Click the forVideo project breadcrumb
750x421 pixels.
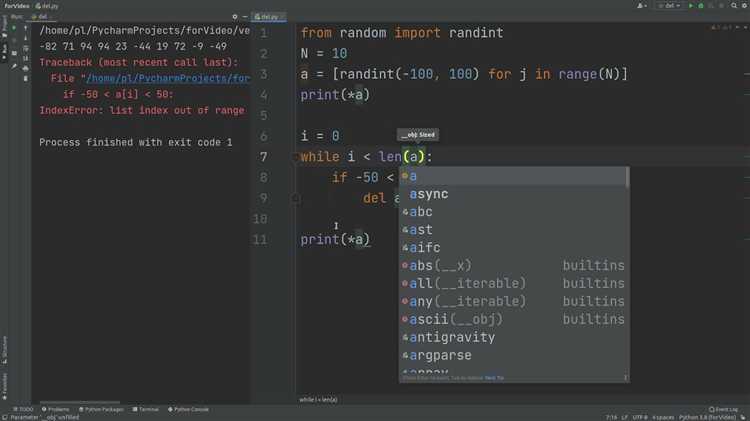pyautogui.click(x=17, y=6)
